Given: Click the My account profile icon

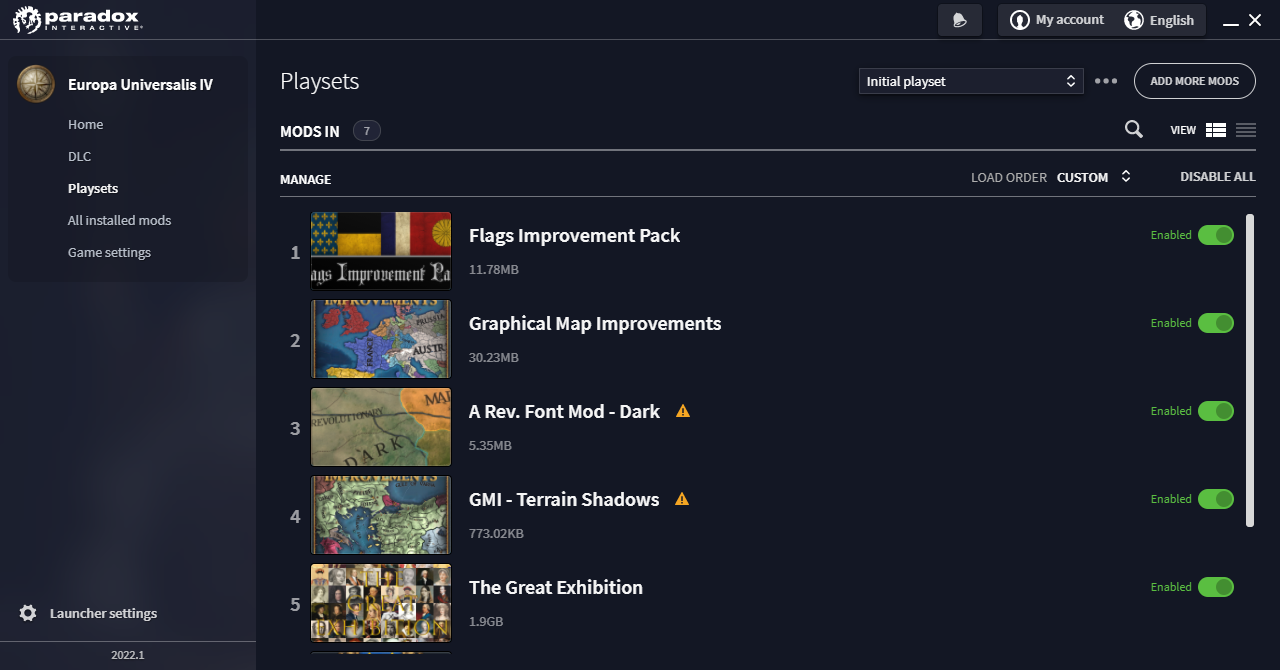Looking at the screenshot, I should click(1020, 20).
